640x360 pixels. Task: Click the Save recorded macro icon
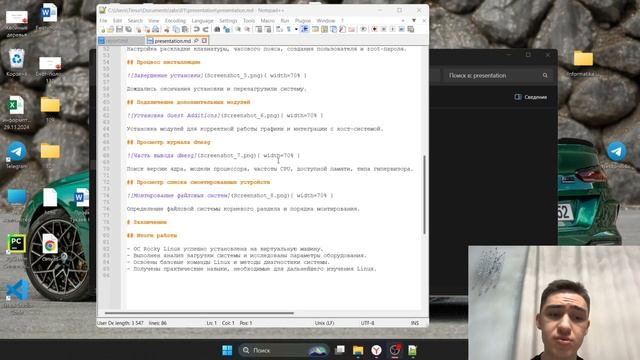pyautogui.click(x=411, y=29)
